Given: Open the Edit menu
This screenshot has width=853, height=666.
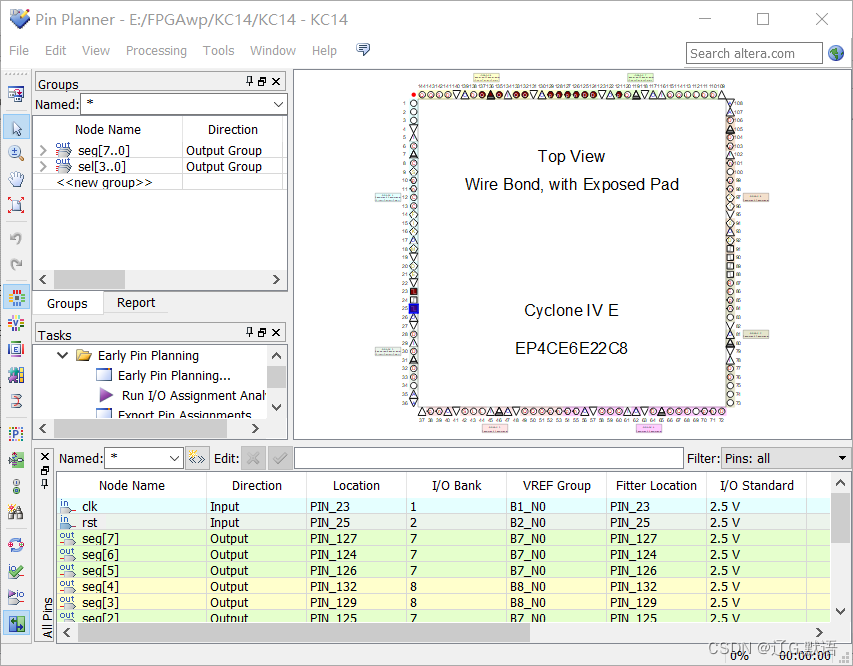Looking at the screenshot, I should (x=55, y=51).
